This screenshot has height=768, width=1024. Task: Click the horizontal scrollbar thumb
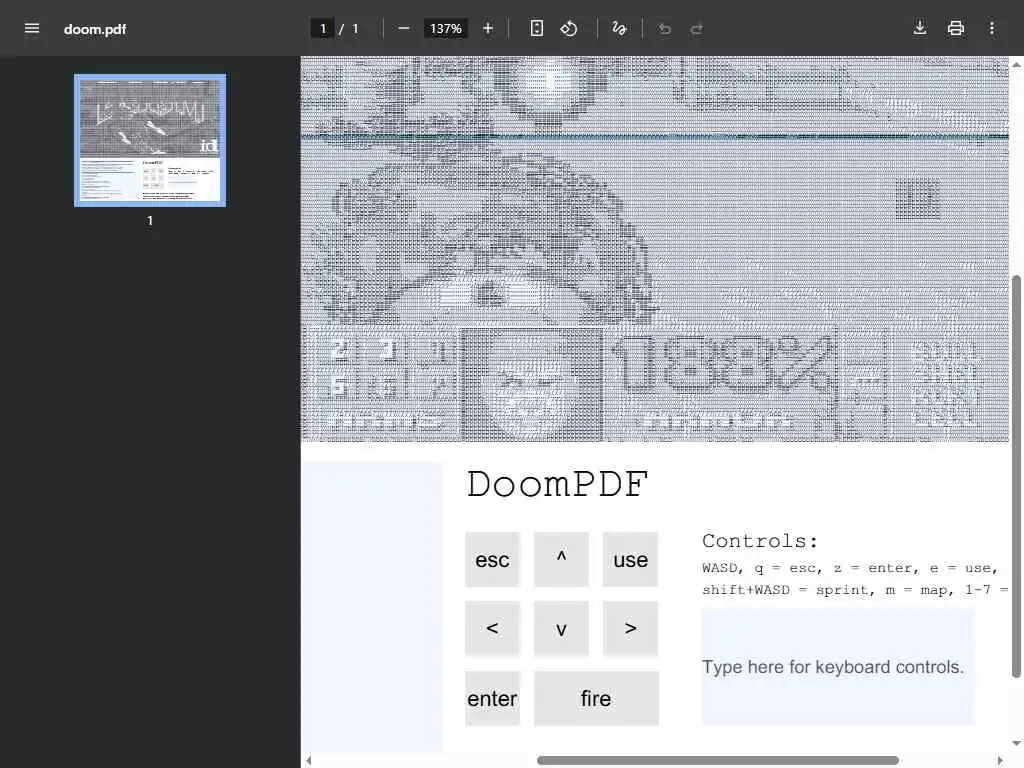pyautogui.click(x=718, y=760)
